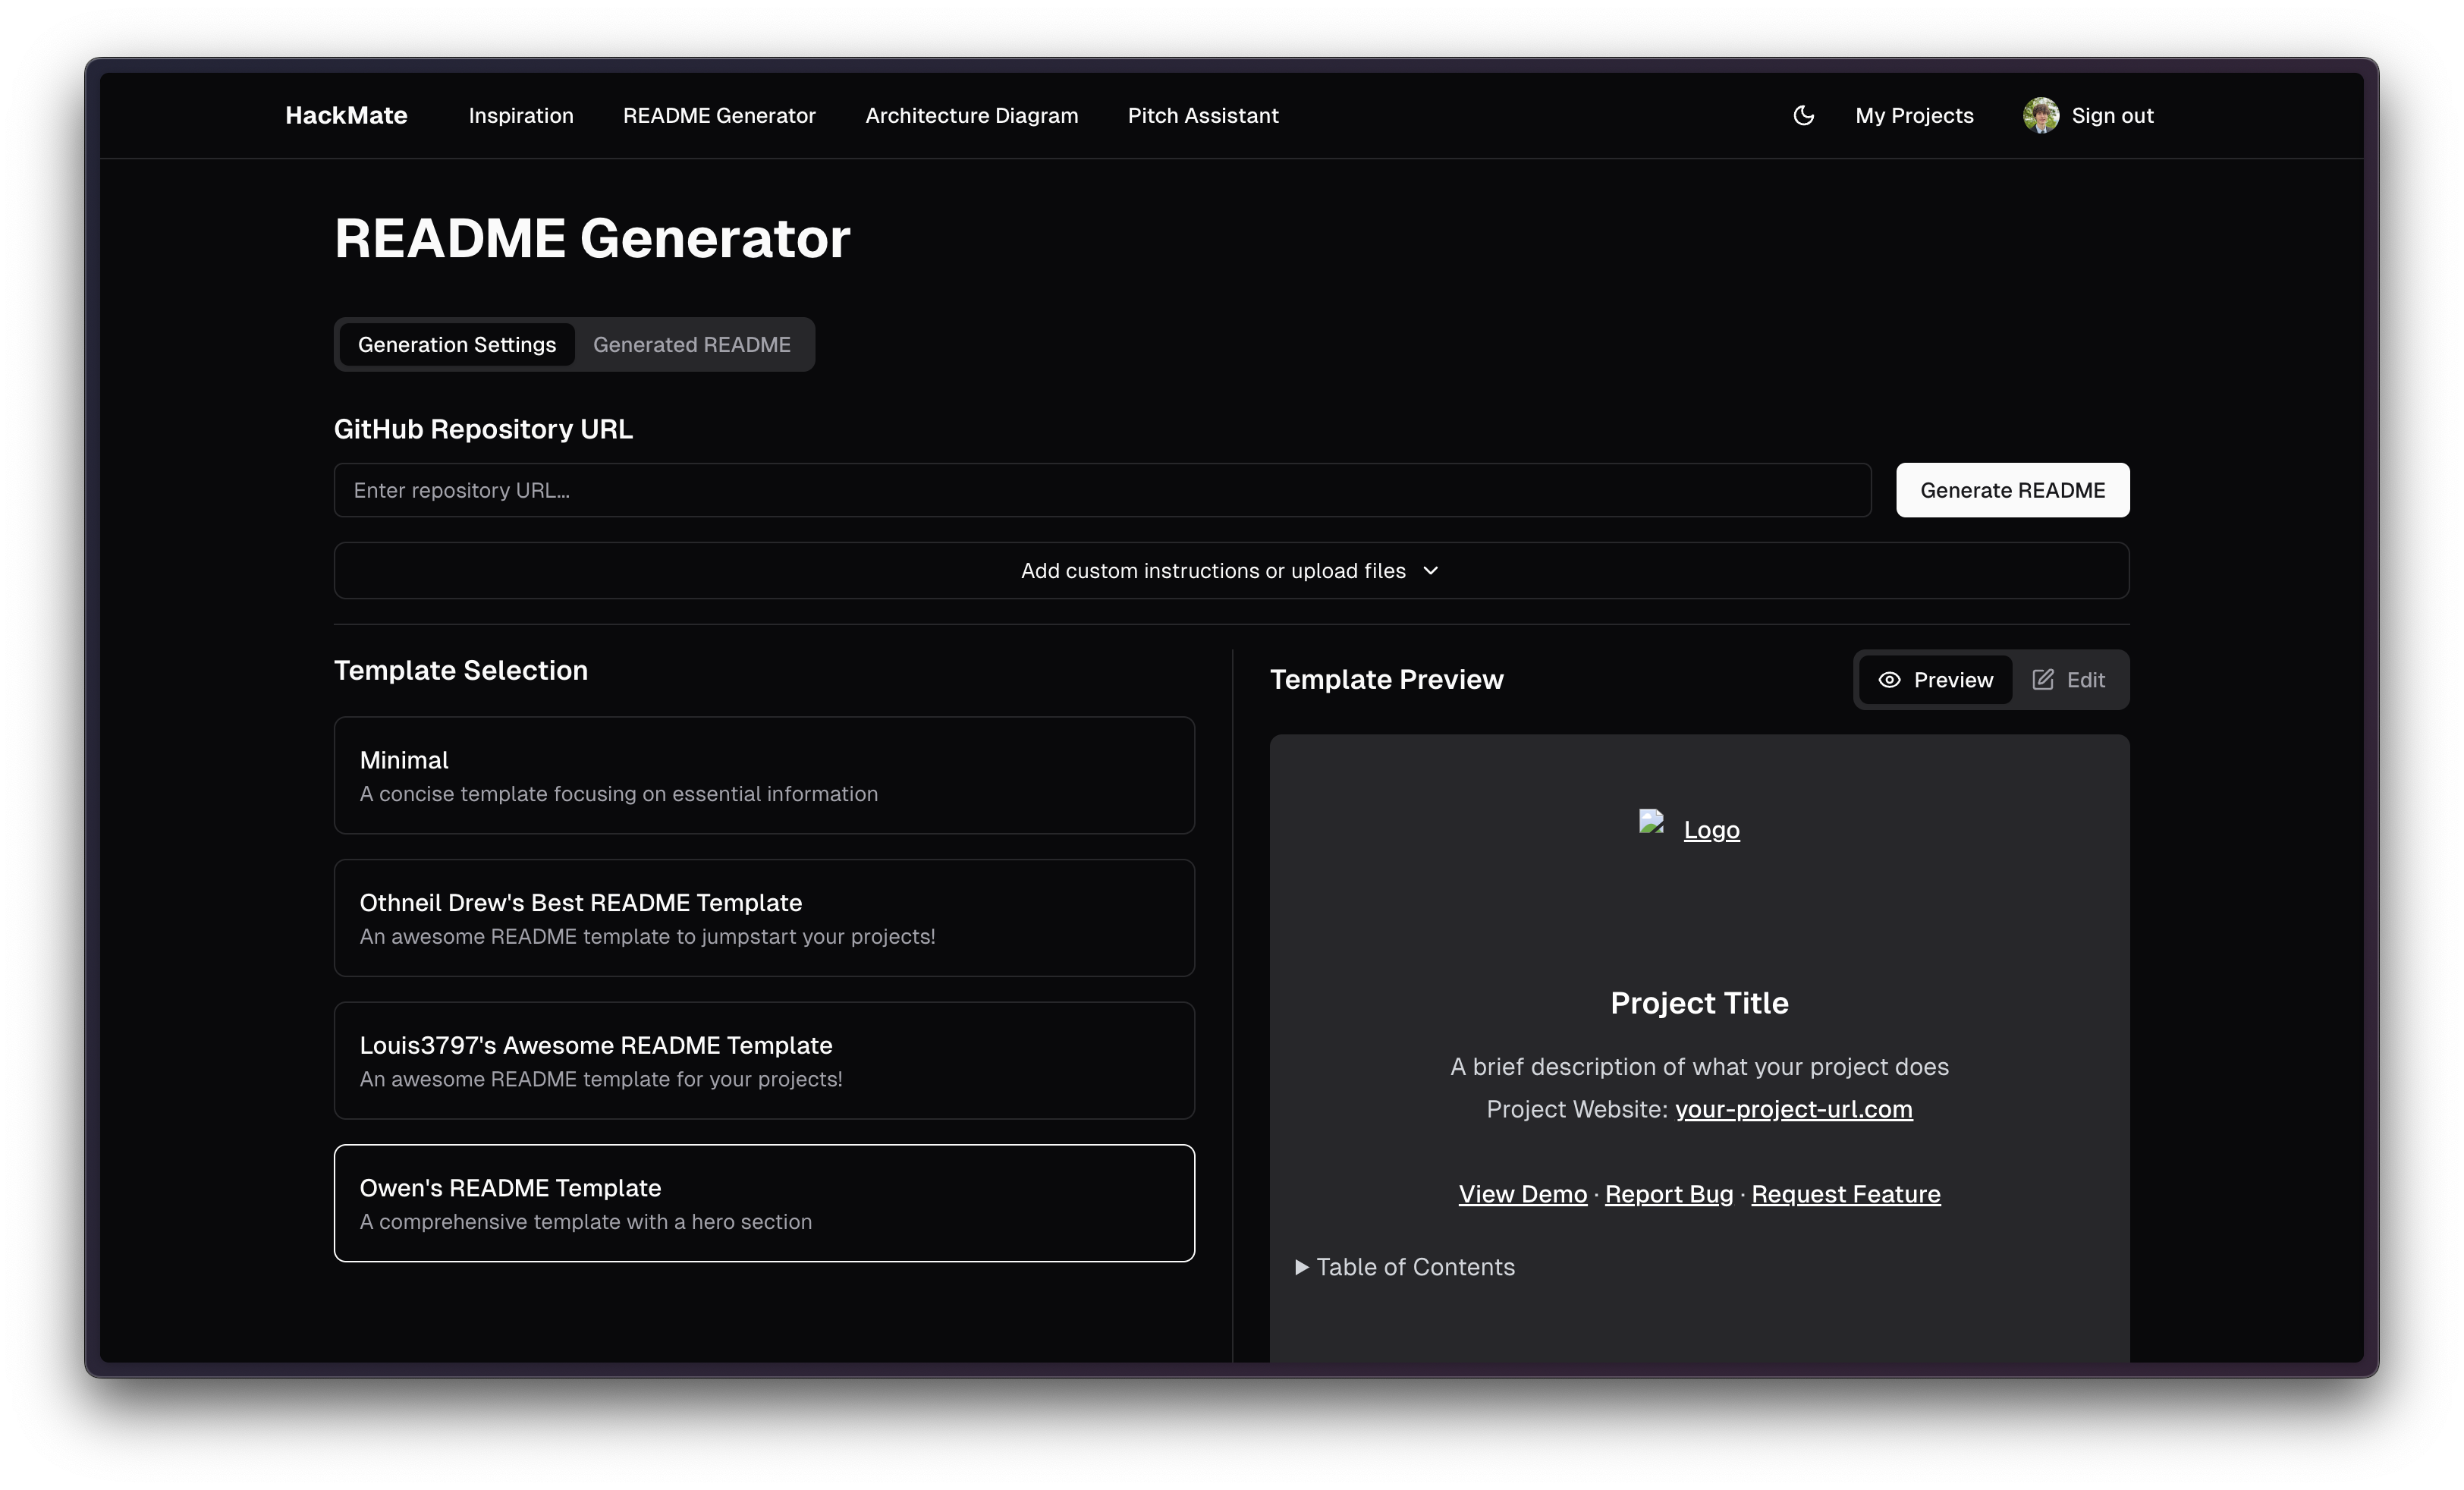Click the pencil Edit icon
Screen dimensions: 2464x1490
(2043, 680)
